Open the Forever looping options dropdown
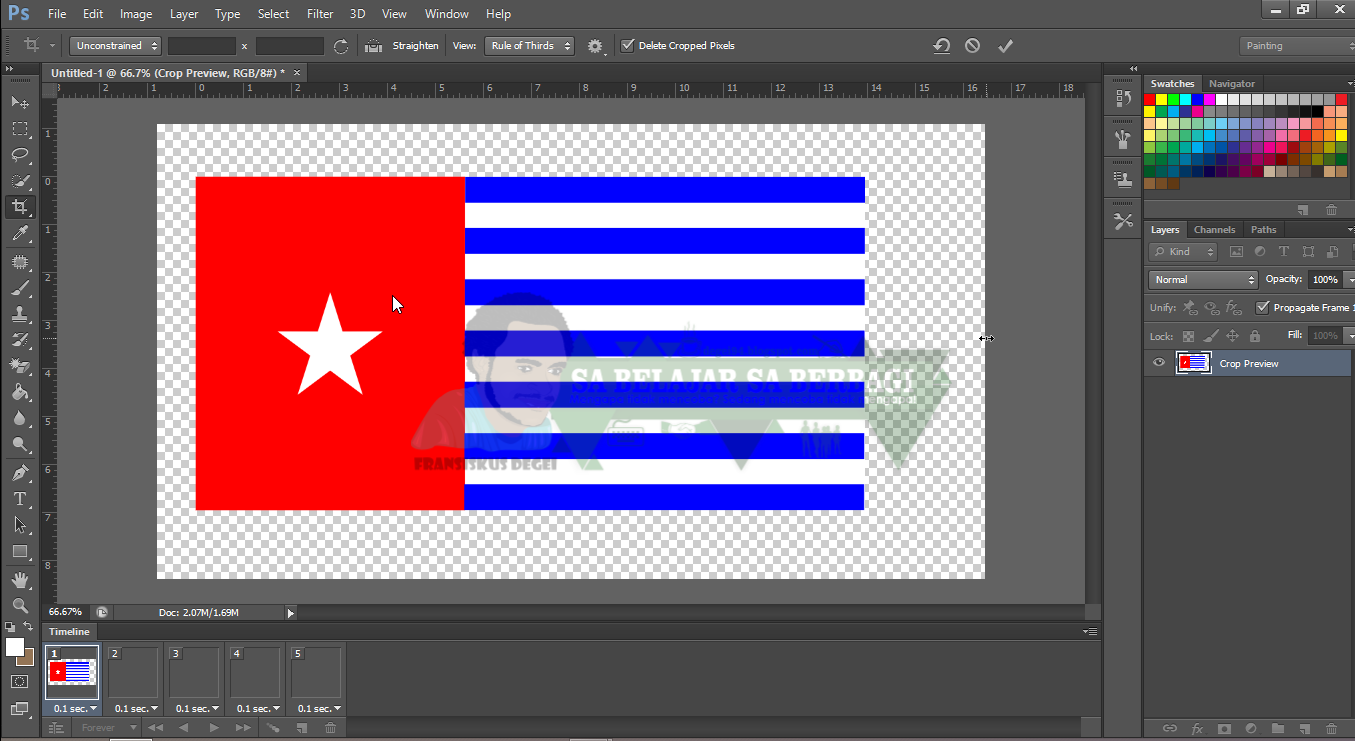This screenshot has height=741, width=1355. 105,728
